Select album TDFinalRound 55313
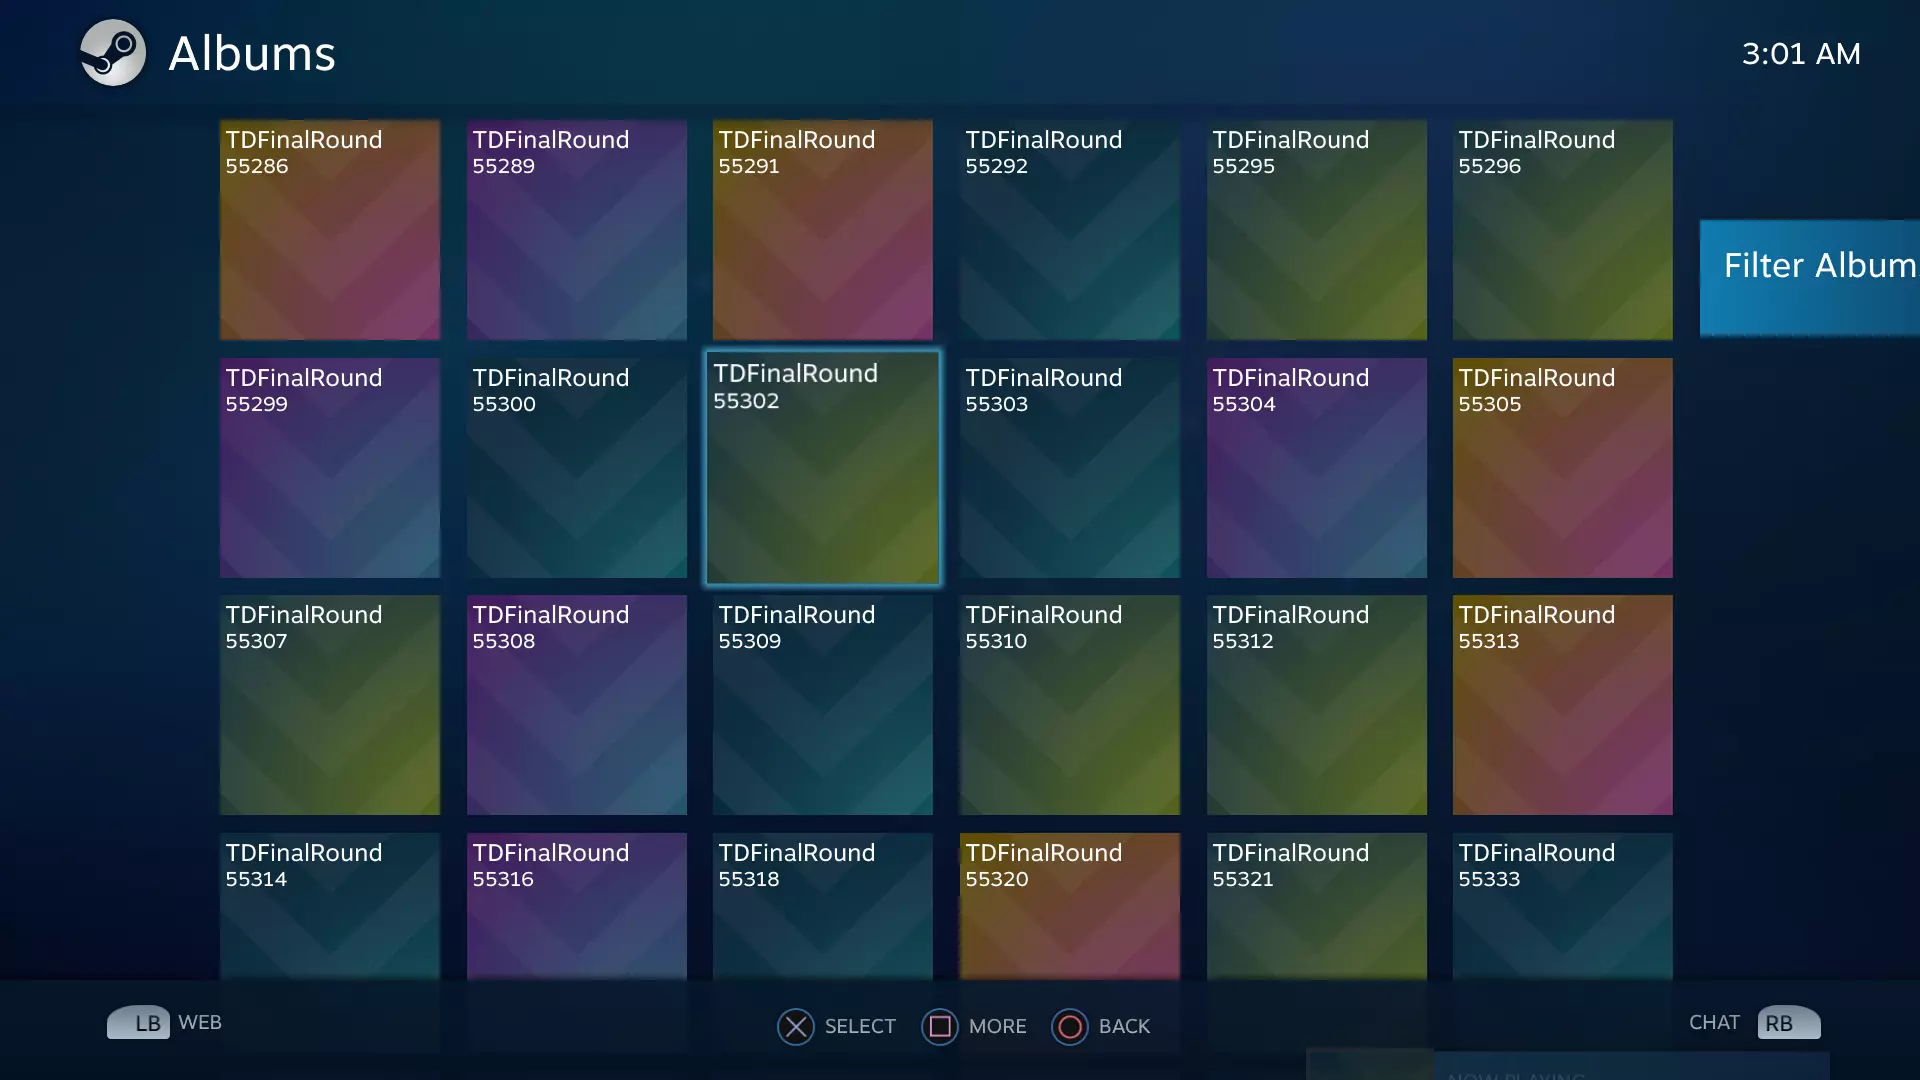This screenshot has width=1920, height=1080. 1562,705
